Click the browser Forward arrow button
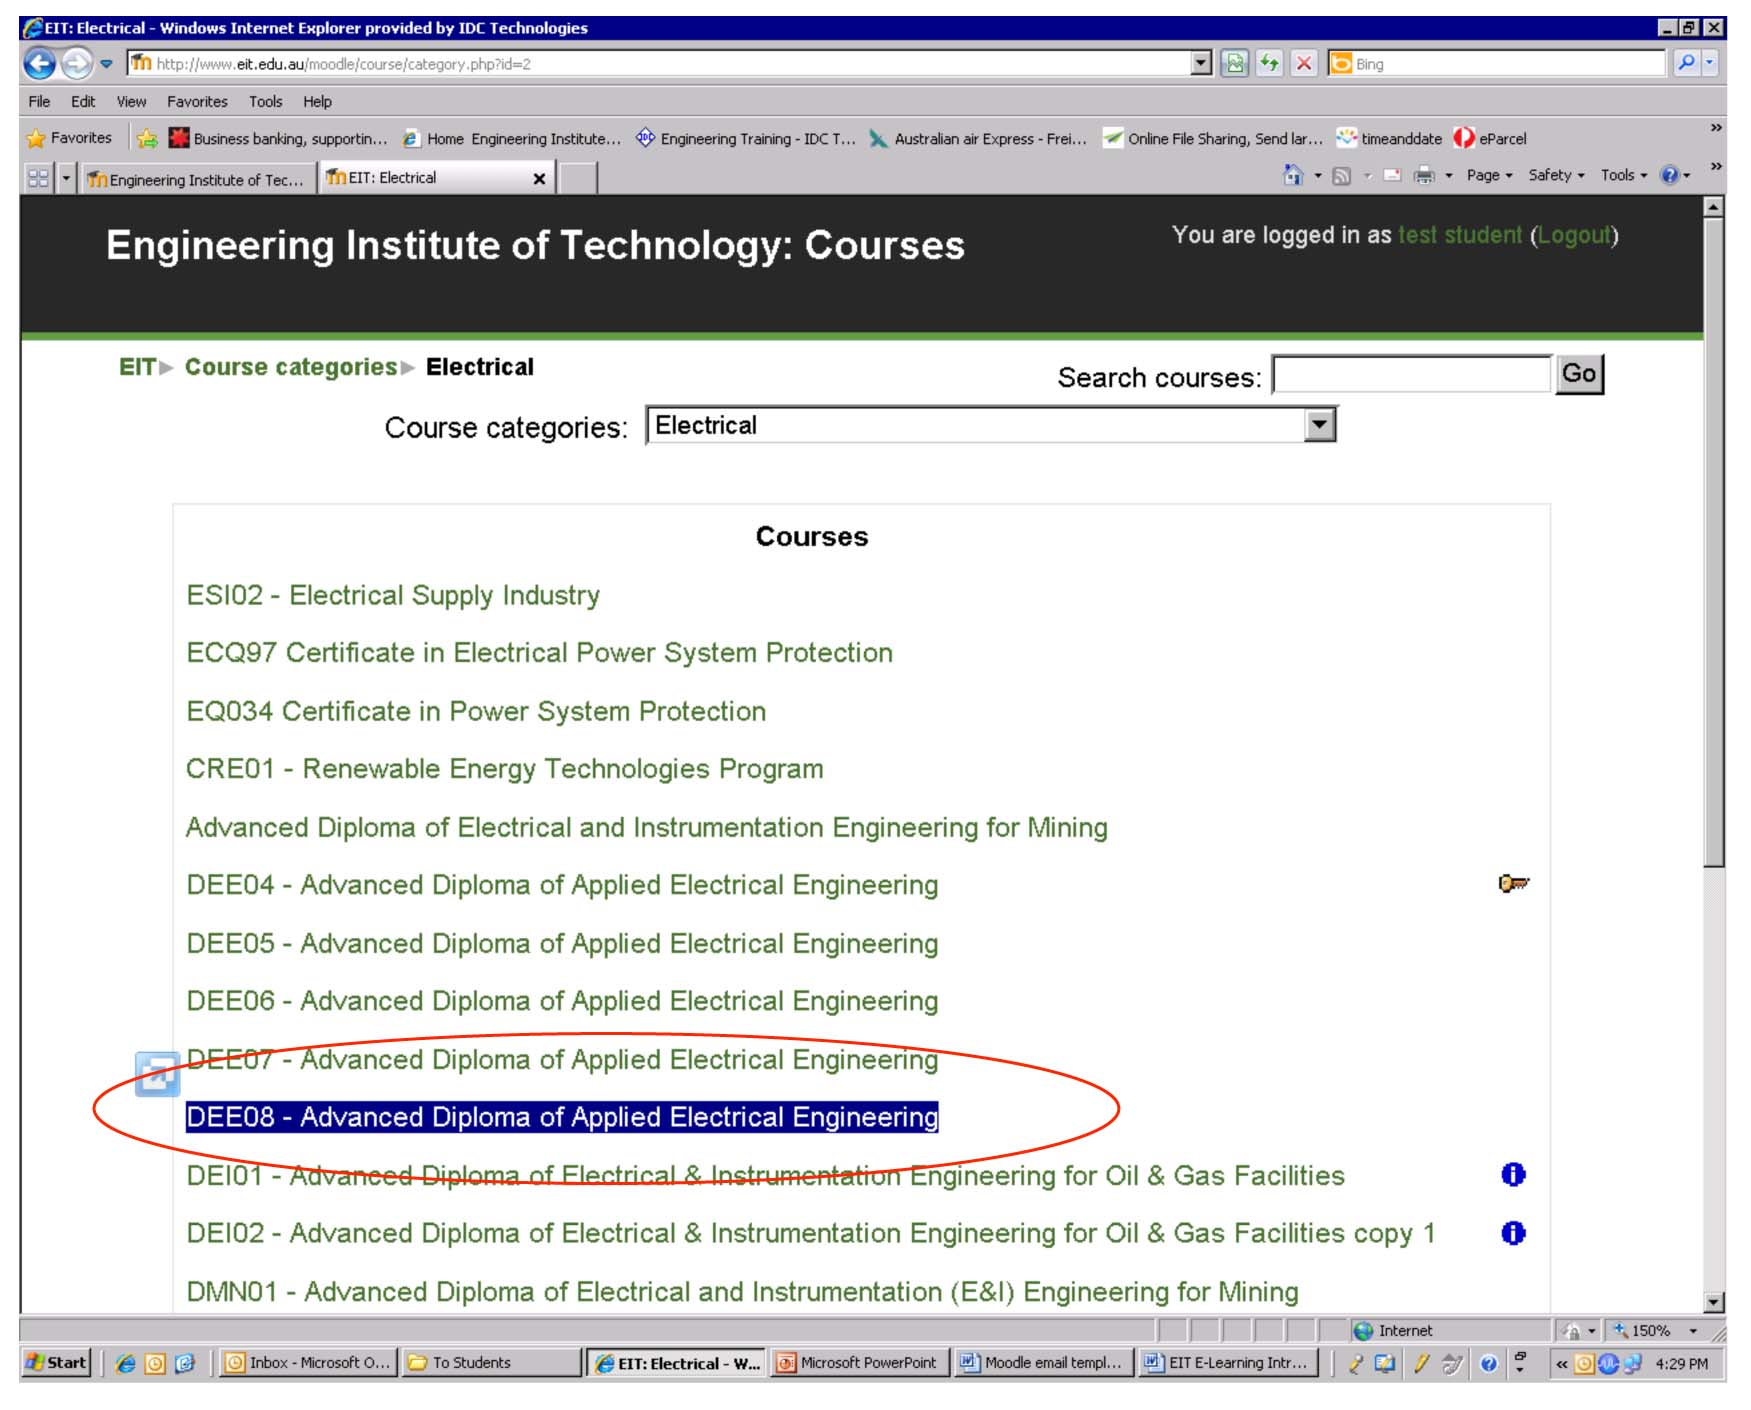The width and height of the screenshot is (1751, 1410). [76, 64]
